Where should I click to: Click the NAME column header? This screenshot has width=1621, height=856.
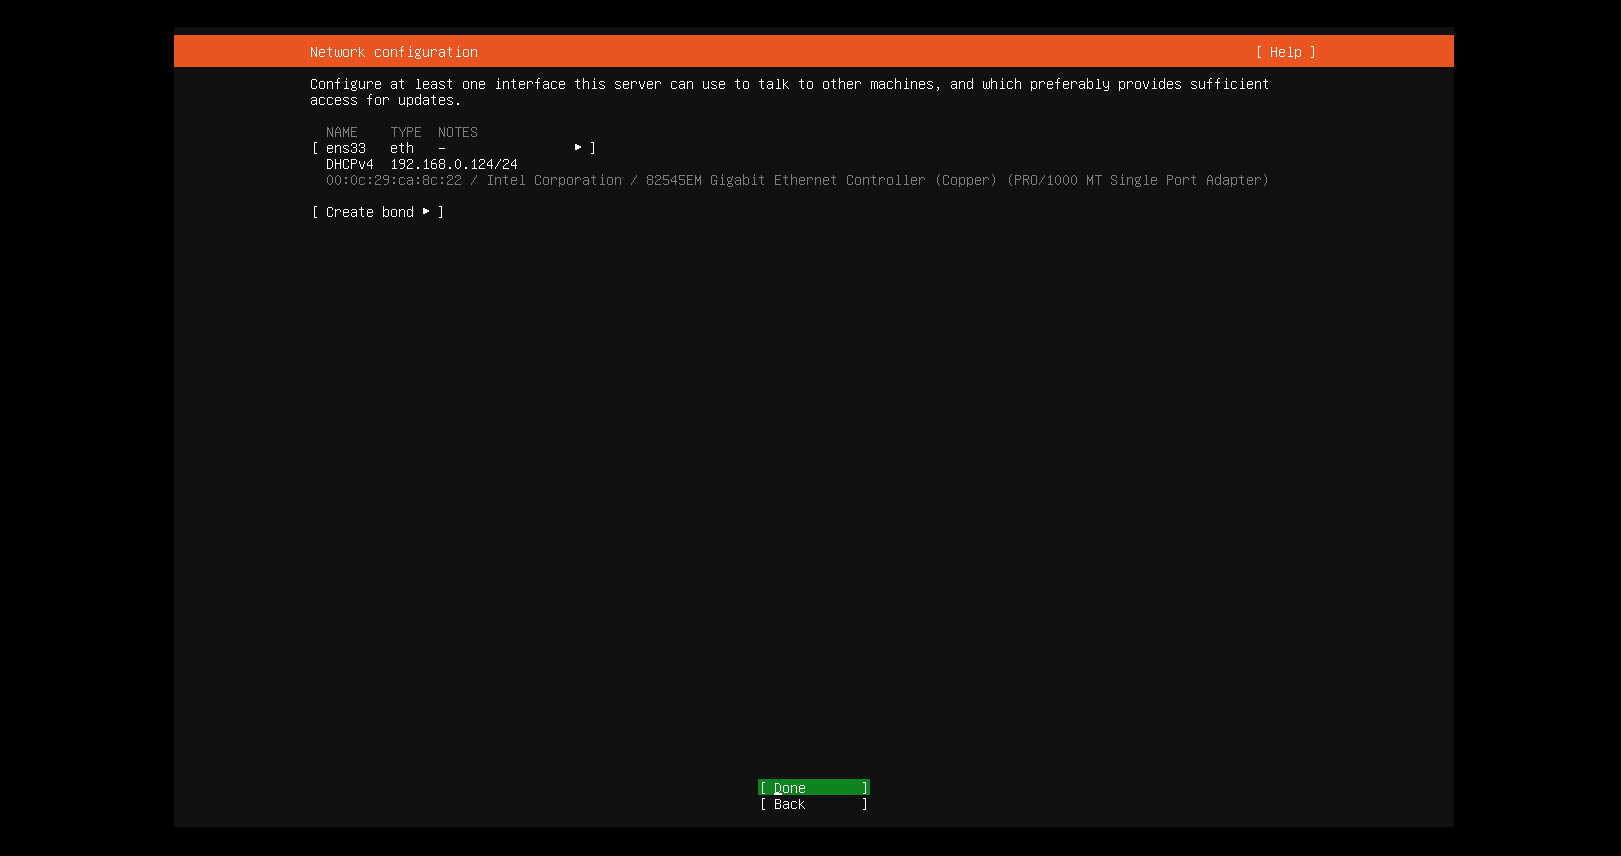click(x=341, y=132)
